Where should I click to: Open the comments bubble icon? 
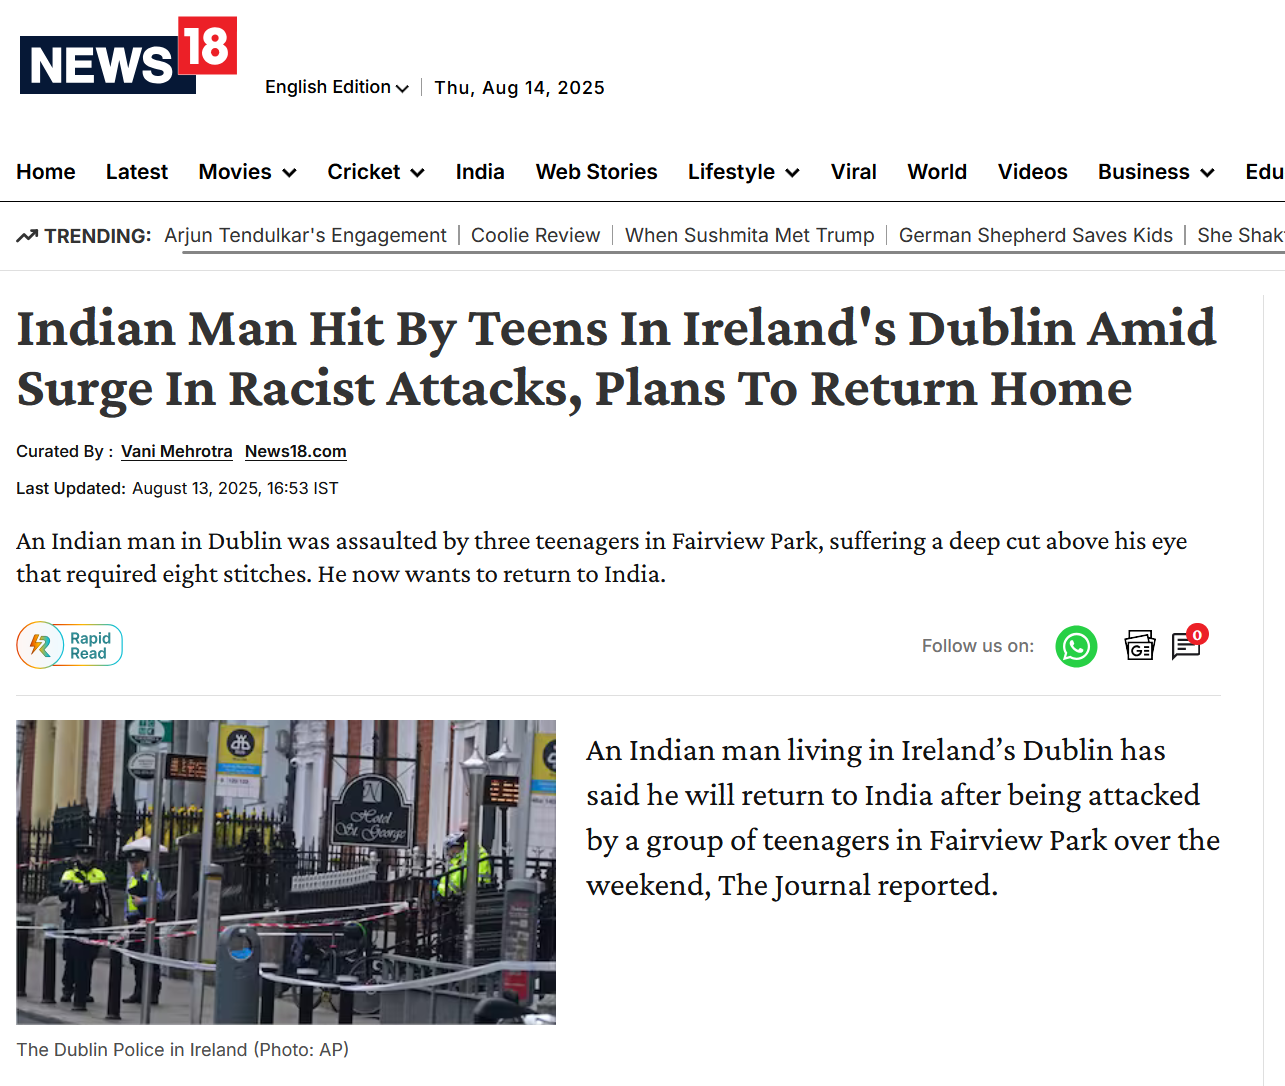(1188, 643)
